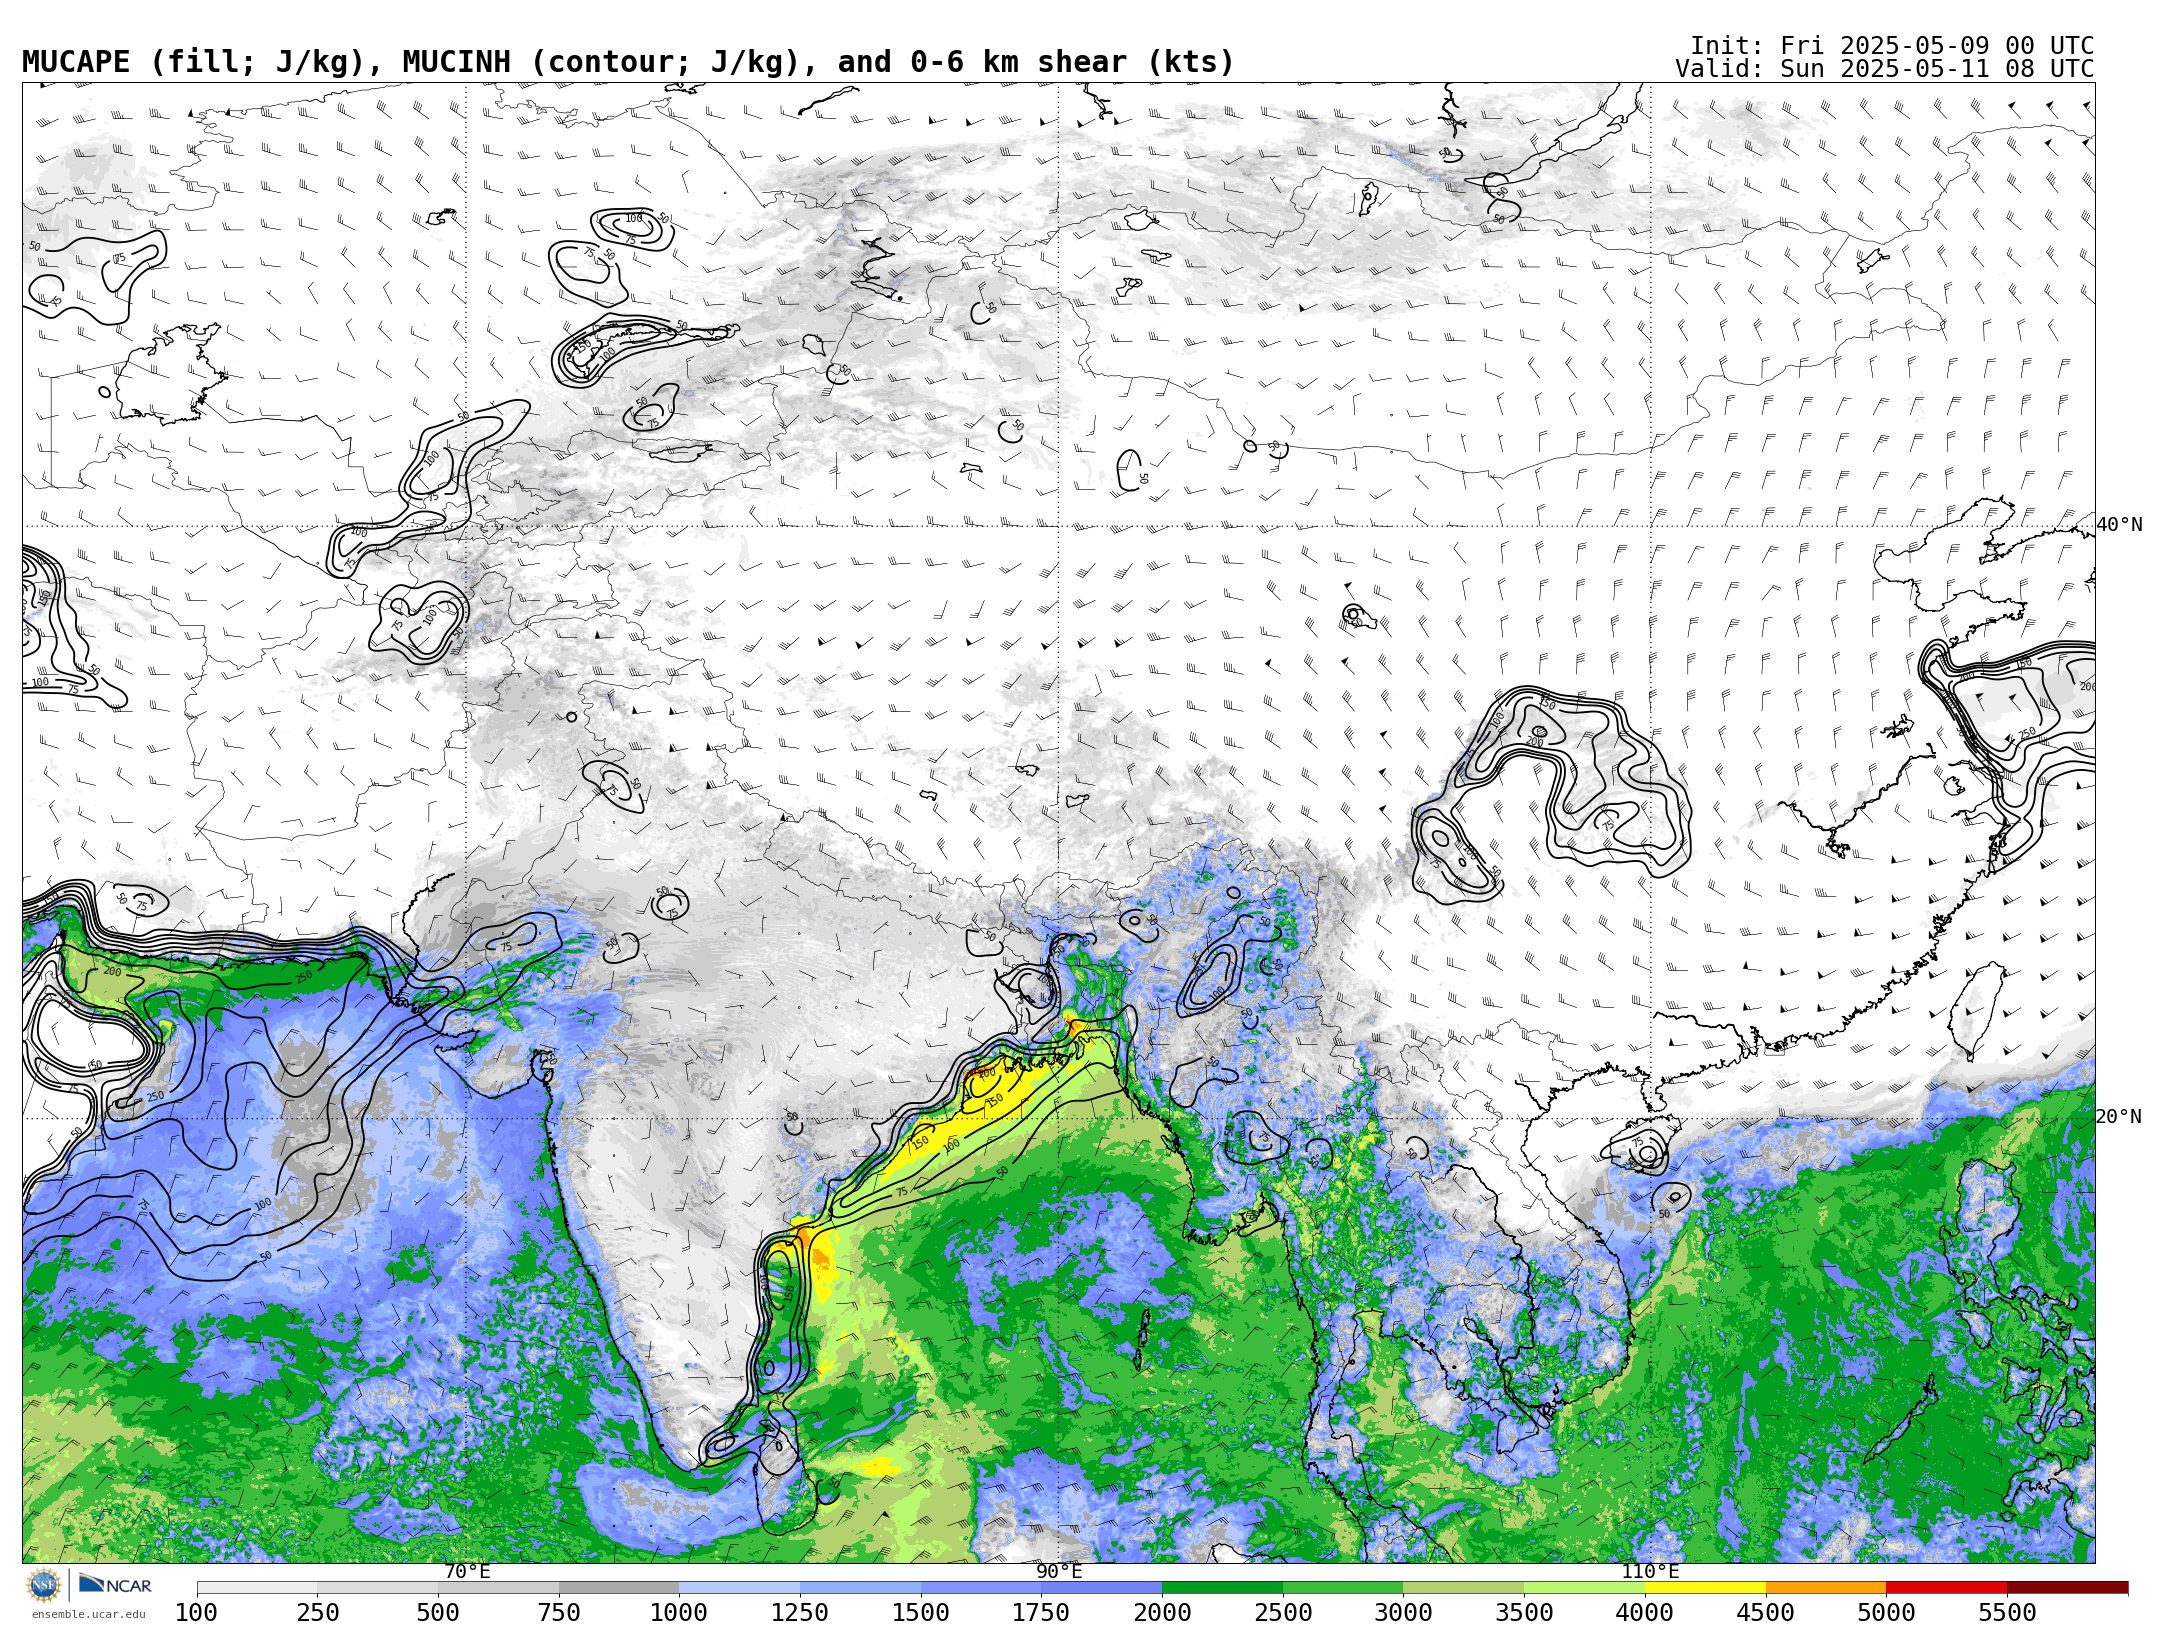
Task: Click the yellow 4000-4500 legend swatch
Action: point(1705,1588)
